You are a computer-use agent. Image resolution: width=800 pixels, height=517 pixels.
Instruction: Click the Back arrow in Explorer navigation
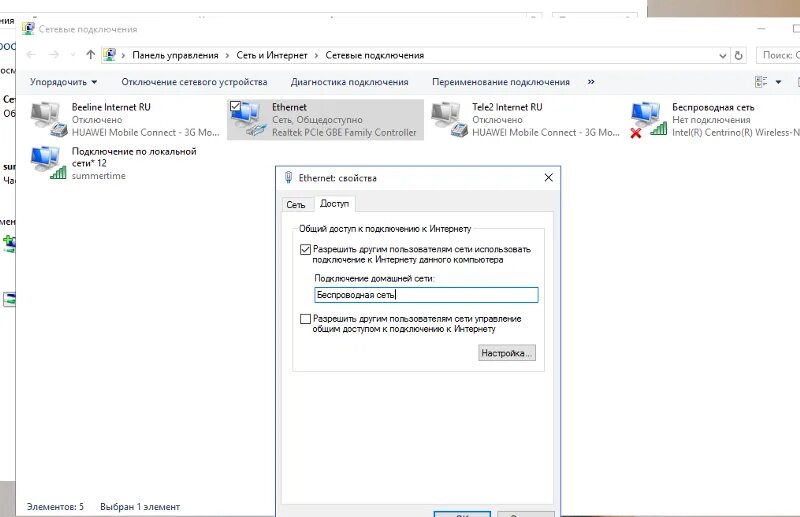tap(31, 55)
